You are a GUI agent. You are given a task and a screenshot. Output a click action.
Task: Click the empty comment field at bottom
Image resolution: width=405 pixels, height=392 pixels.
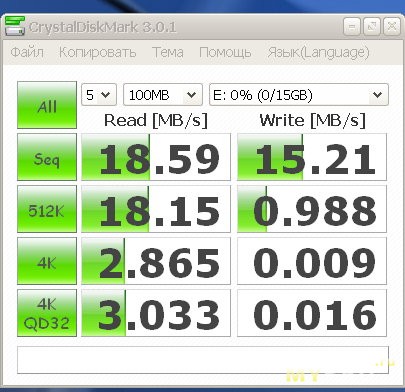point(203,360)
